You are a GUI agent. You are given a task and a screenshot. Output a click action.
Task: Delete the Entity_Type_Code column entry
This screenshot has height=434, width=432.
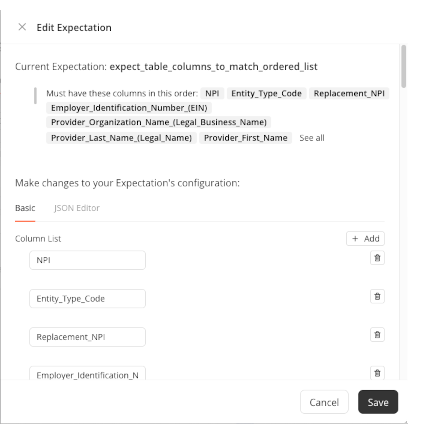(x=377, y=296)
